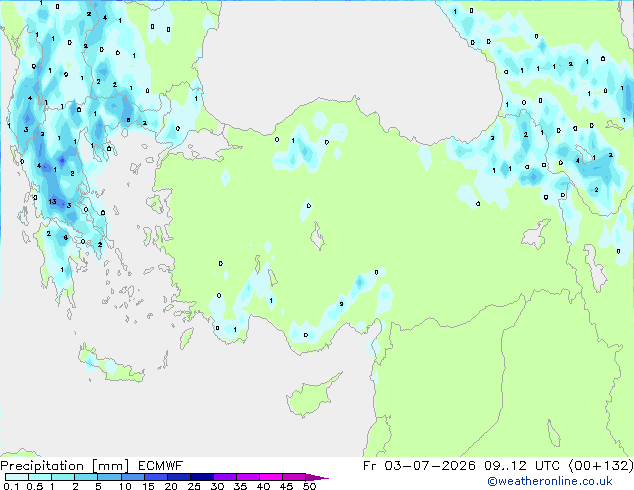Select the 15–20 mm legend swatch

tap(155, 477)
